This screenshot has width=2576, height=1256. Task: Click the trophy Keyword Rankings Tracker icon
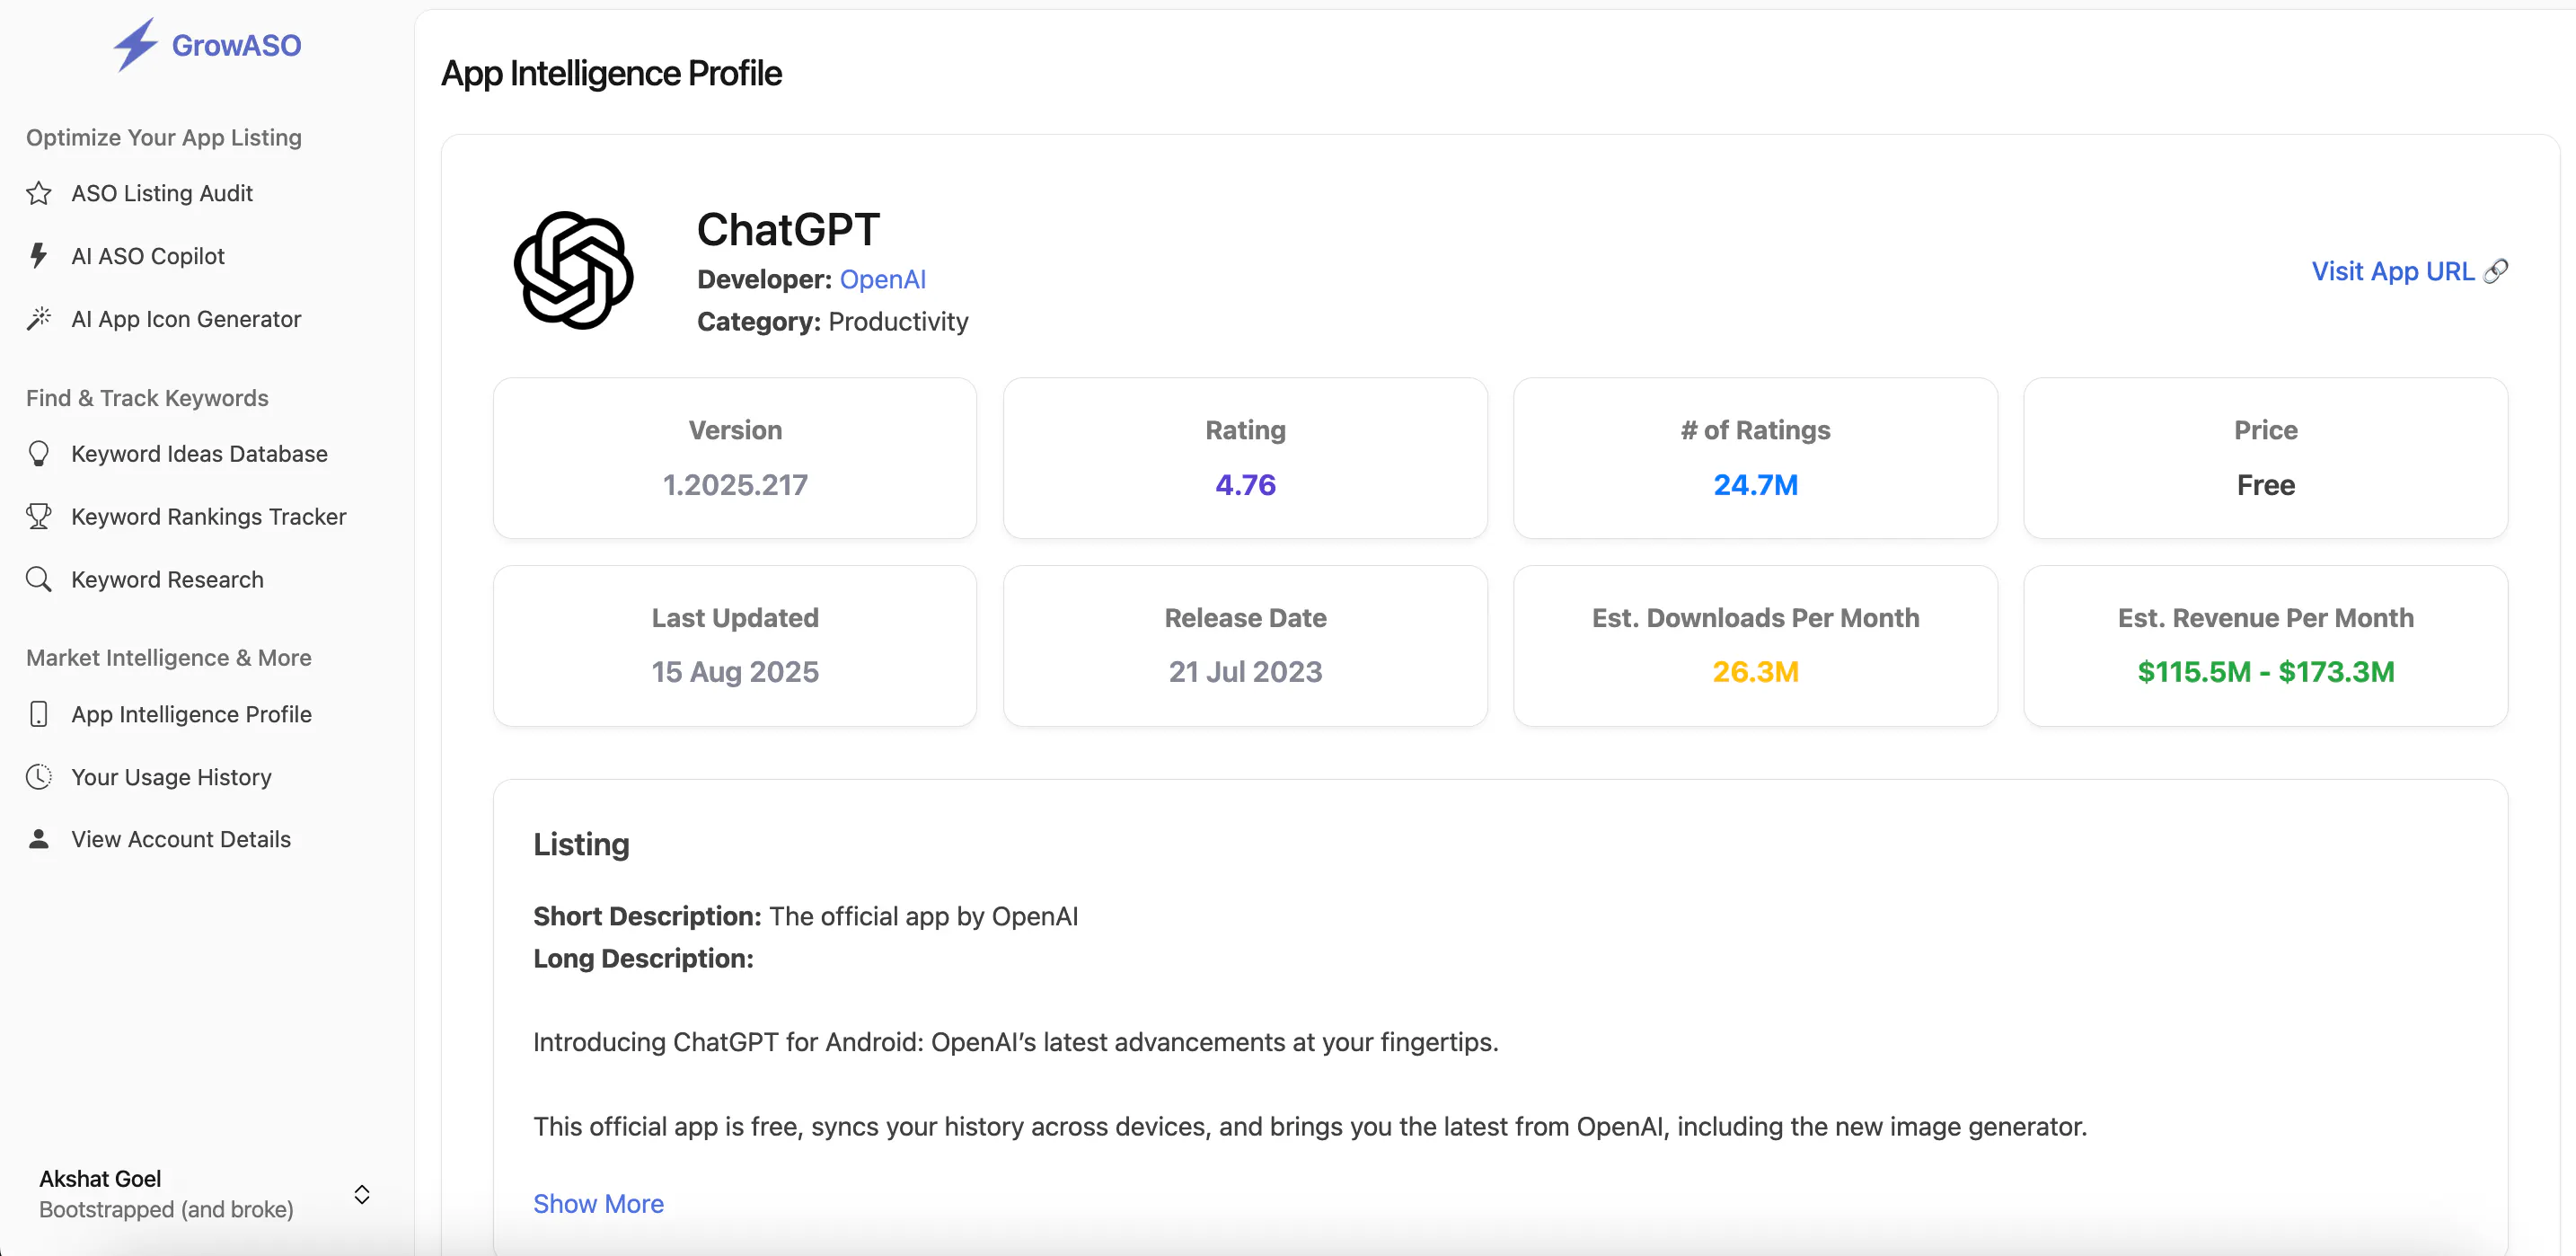point(39,517)
